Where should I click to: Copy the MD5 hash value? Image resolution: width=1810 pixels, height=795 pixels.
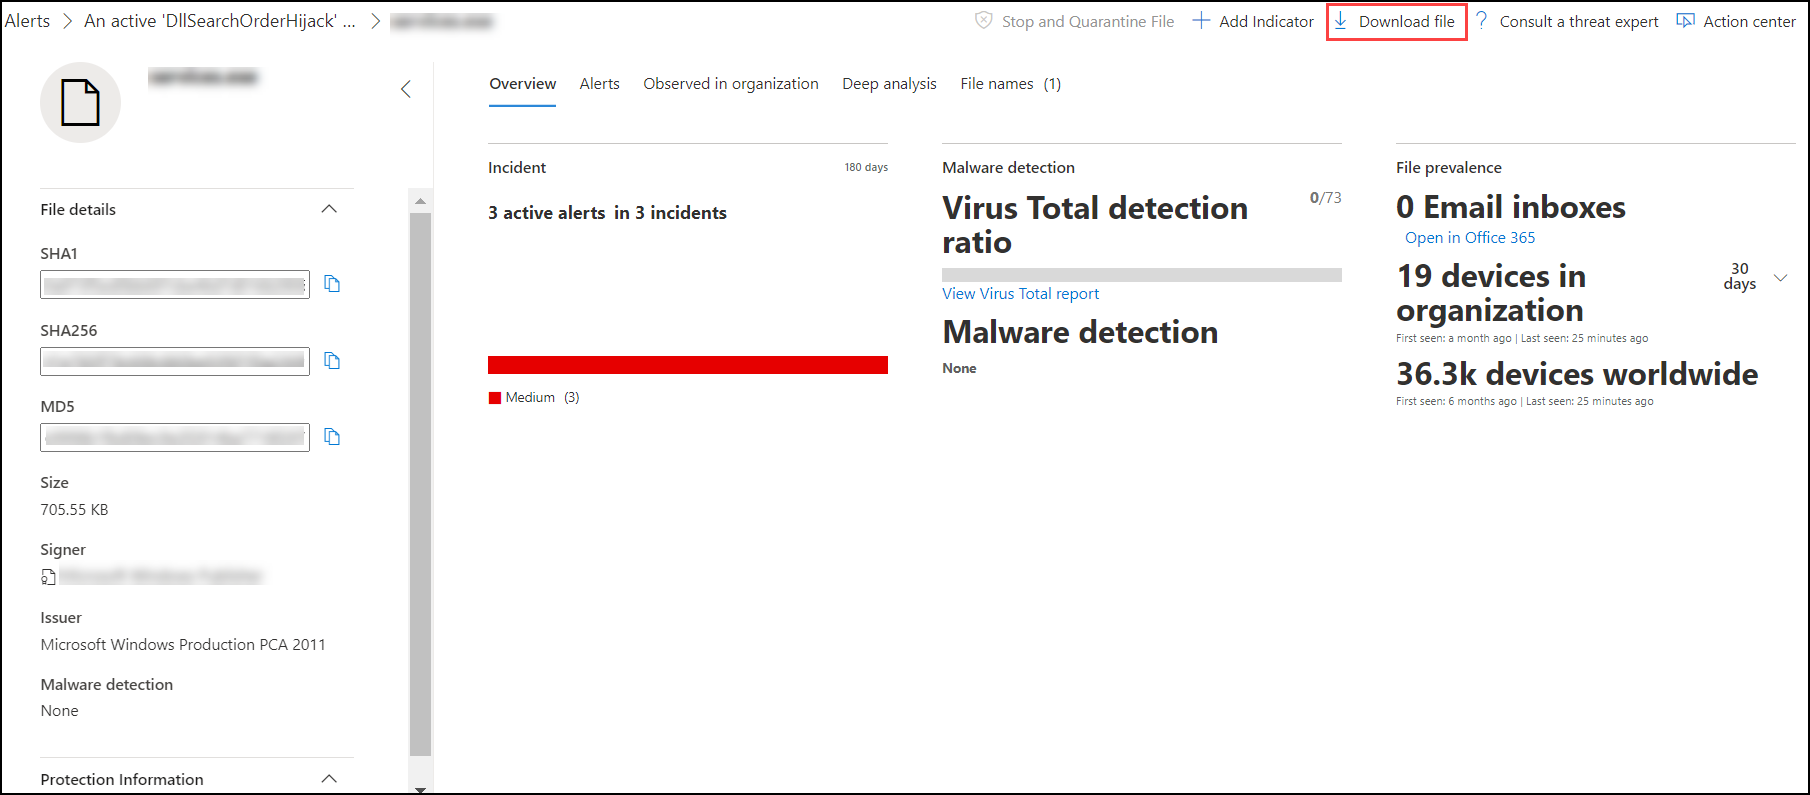click(x=333, y=437)
